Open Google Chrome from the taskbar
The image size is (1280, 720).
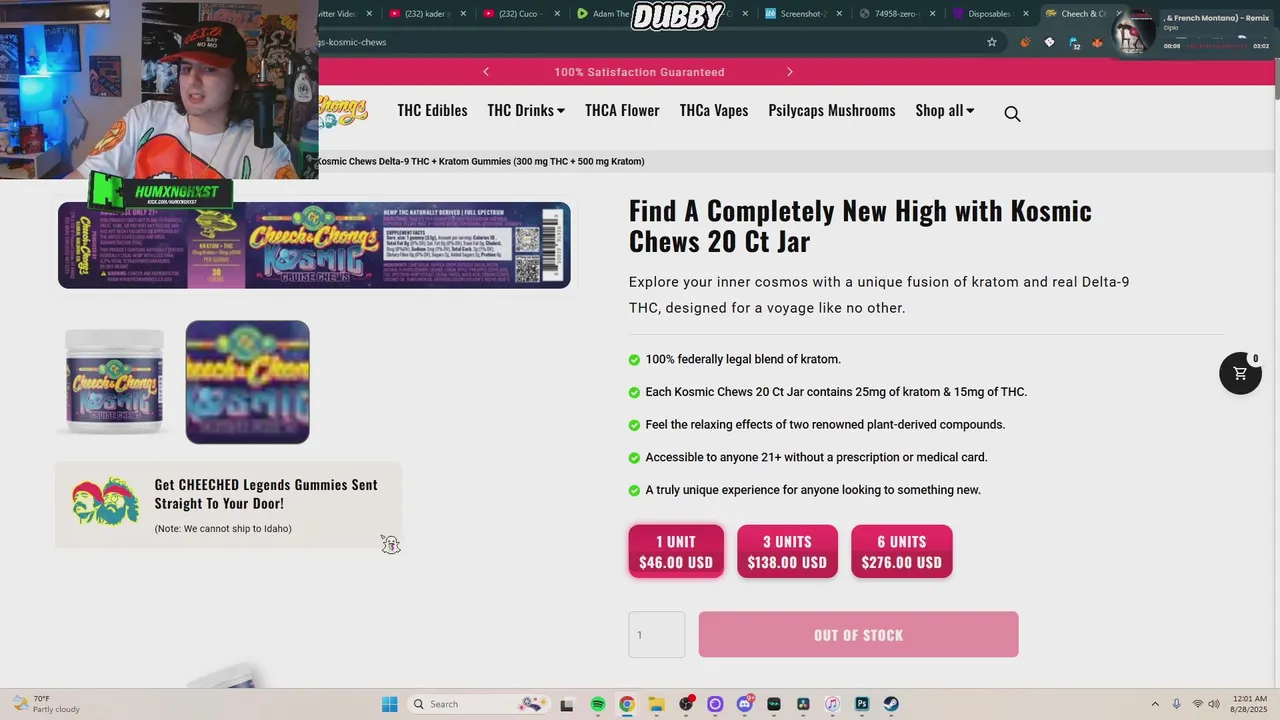[x=627, y=704]
